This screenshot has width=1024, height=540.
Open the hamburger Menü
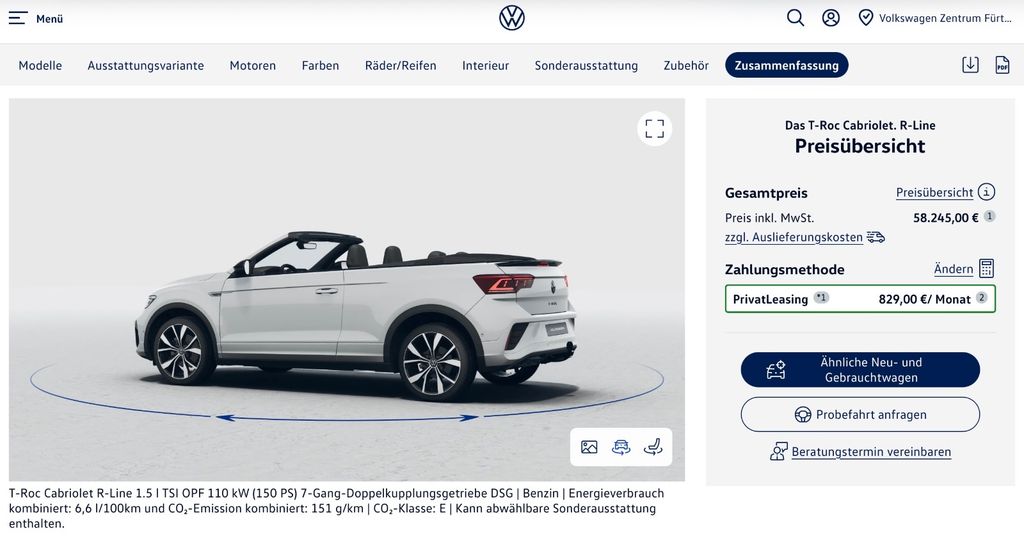35,18
